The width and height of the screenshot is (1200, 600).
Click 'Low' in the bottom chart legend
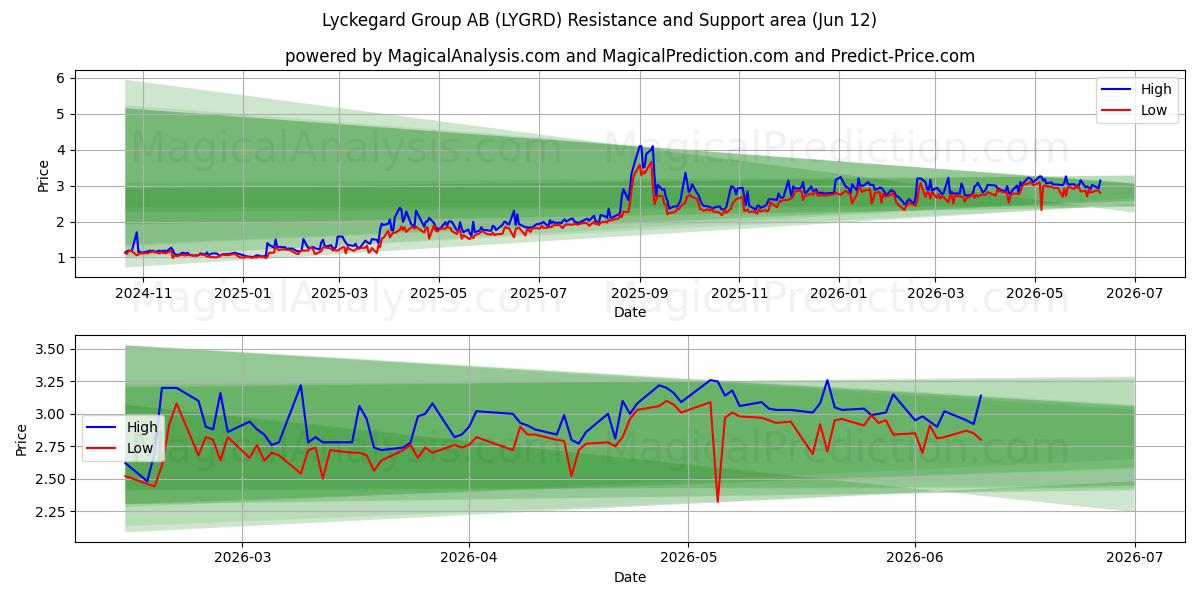(x=140, y=448)
